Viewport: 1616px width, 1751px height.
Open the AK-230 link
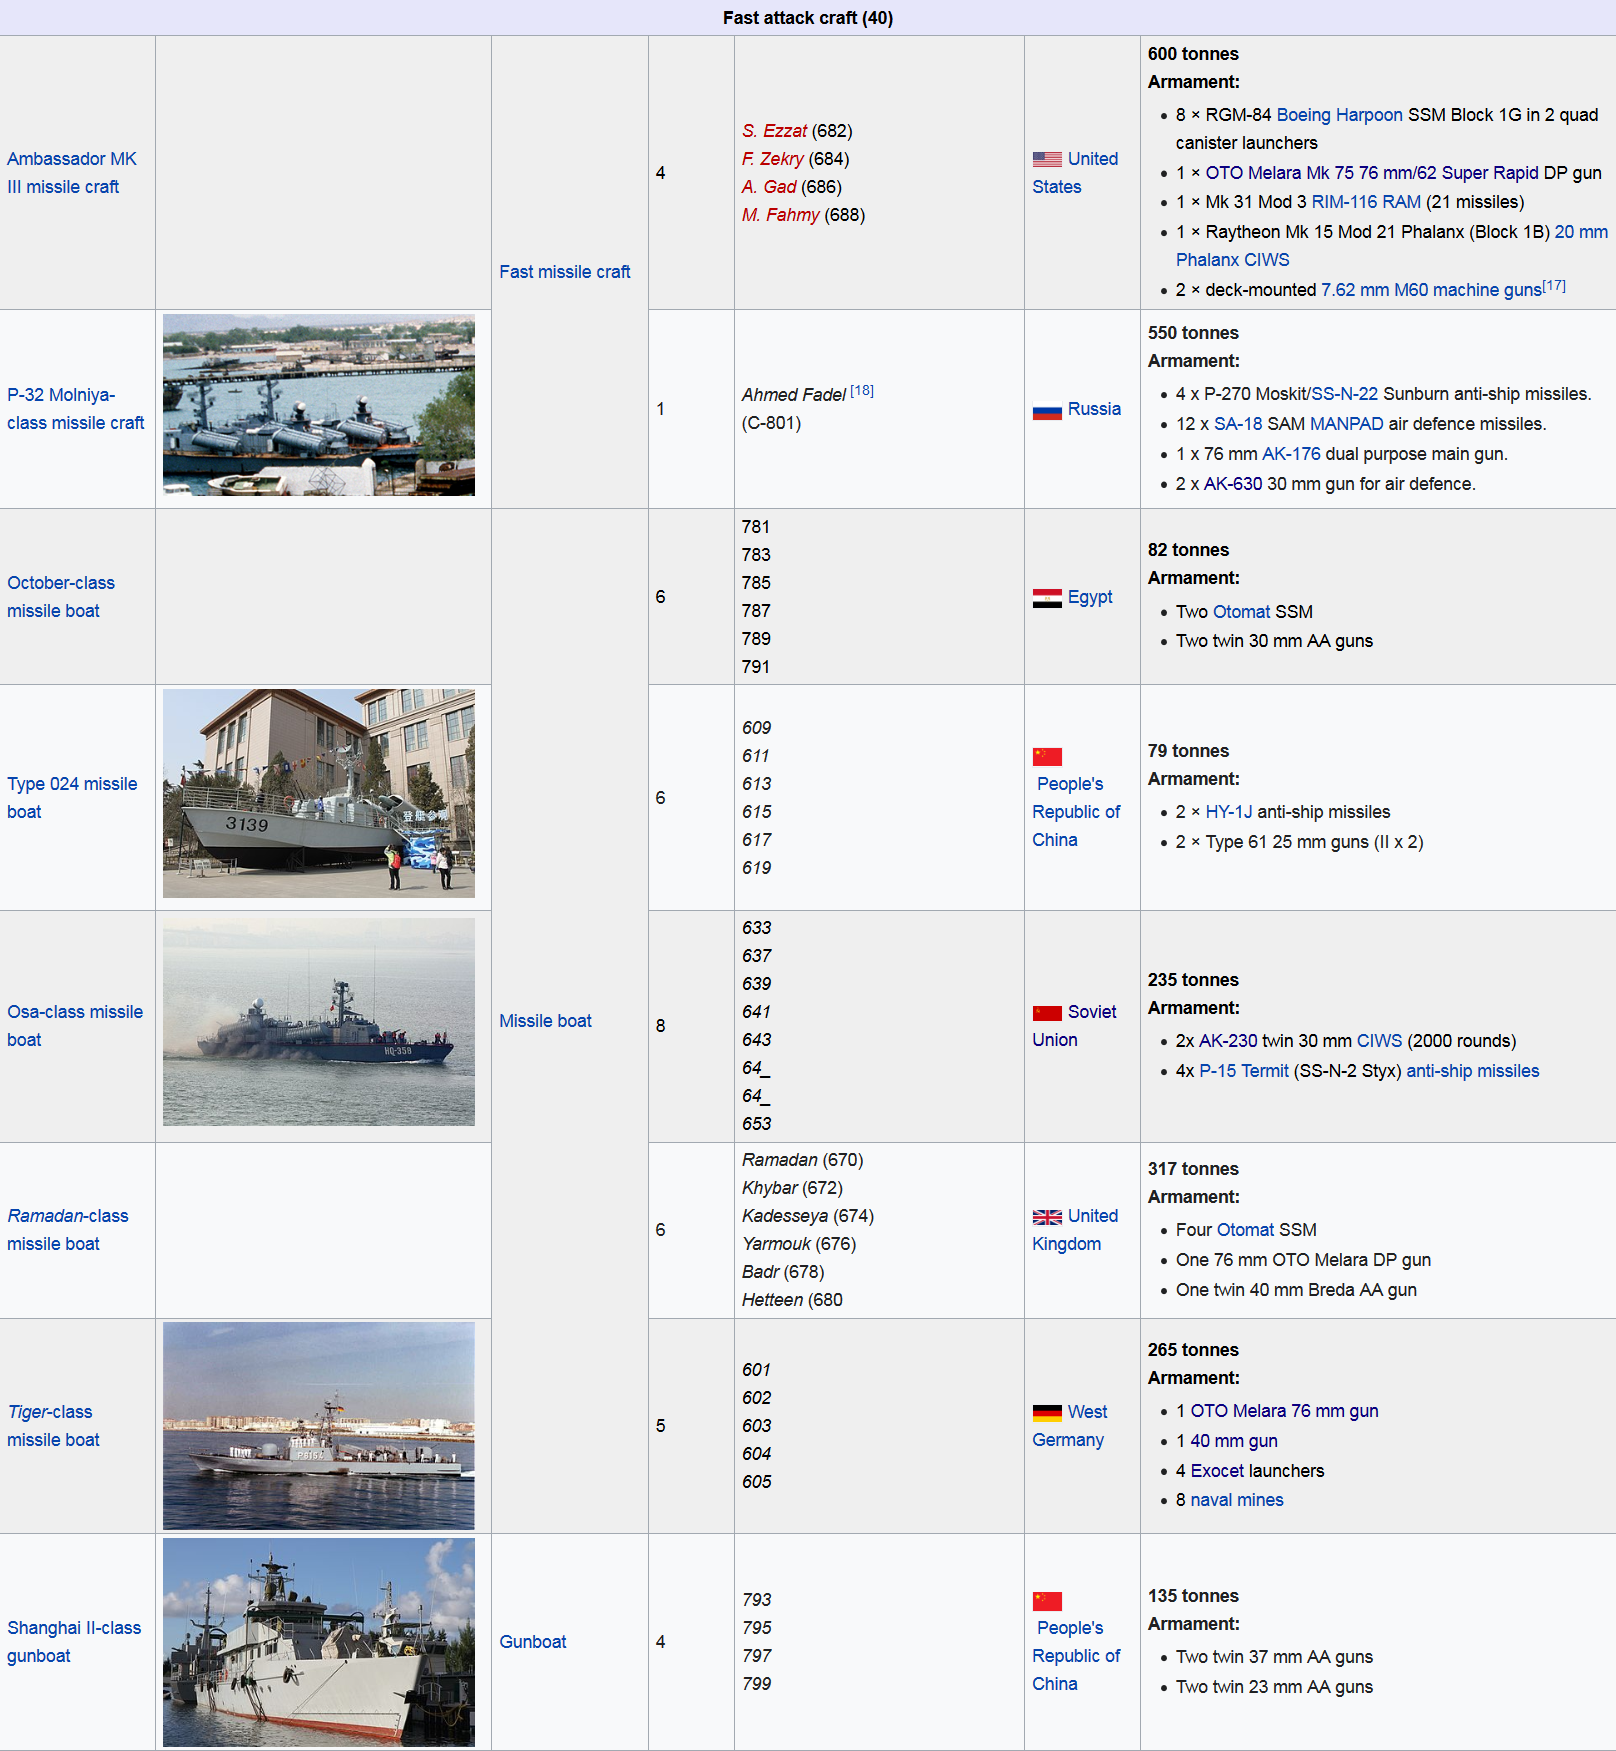coord(1228,1041)
